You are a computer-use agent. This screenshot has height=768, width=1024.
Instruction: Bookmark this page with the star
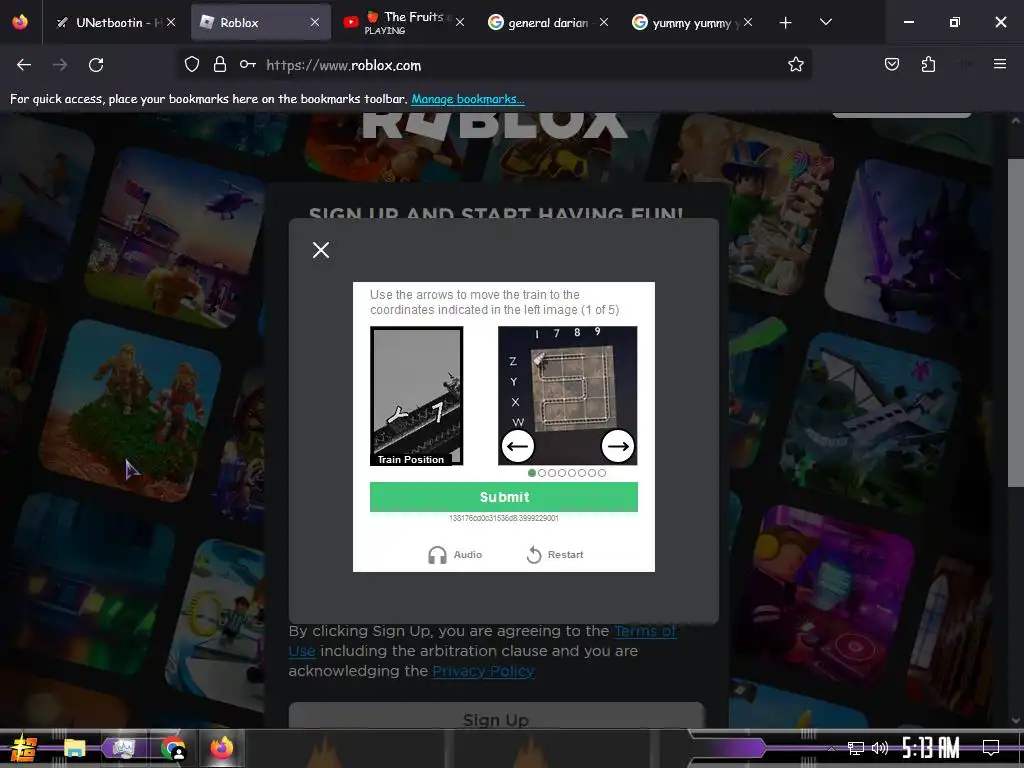[x=795, y=65]
